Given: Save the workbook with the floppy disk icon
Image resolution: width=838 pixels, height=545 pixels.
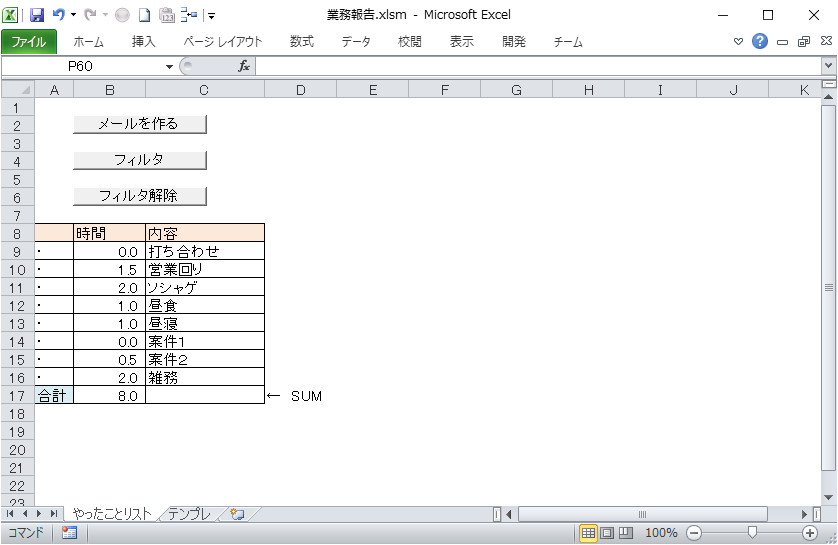Looking at the screenshot, I should click(37, 15).
